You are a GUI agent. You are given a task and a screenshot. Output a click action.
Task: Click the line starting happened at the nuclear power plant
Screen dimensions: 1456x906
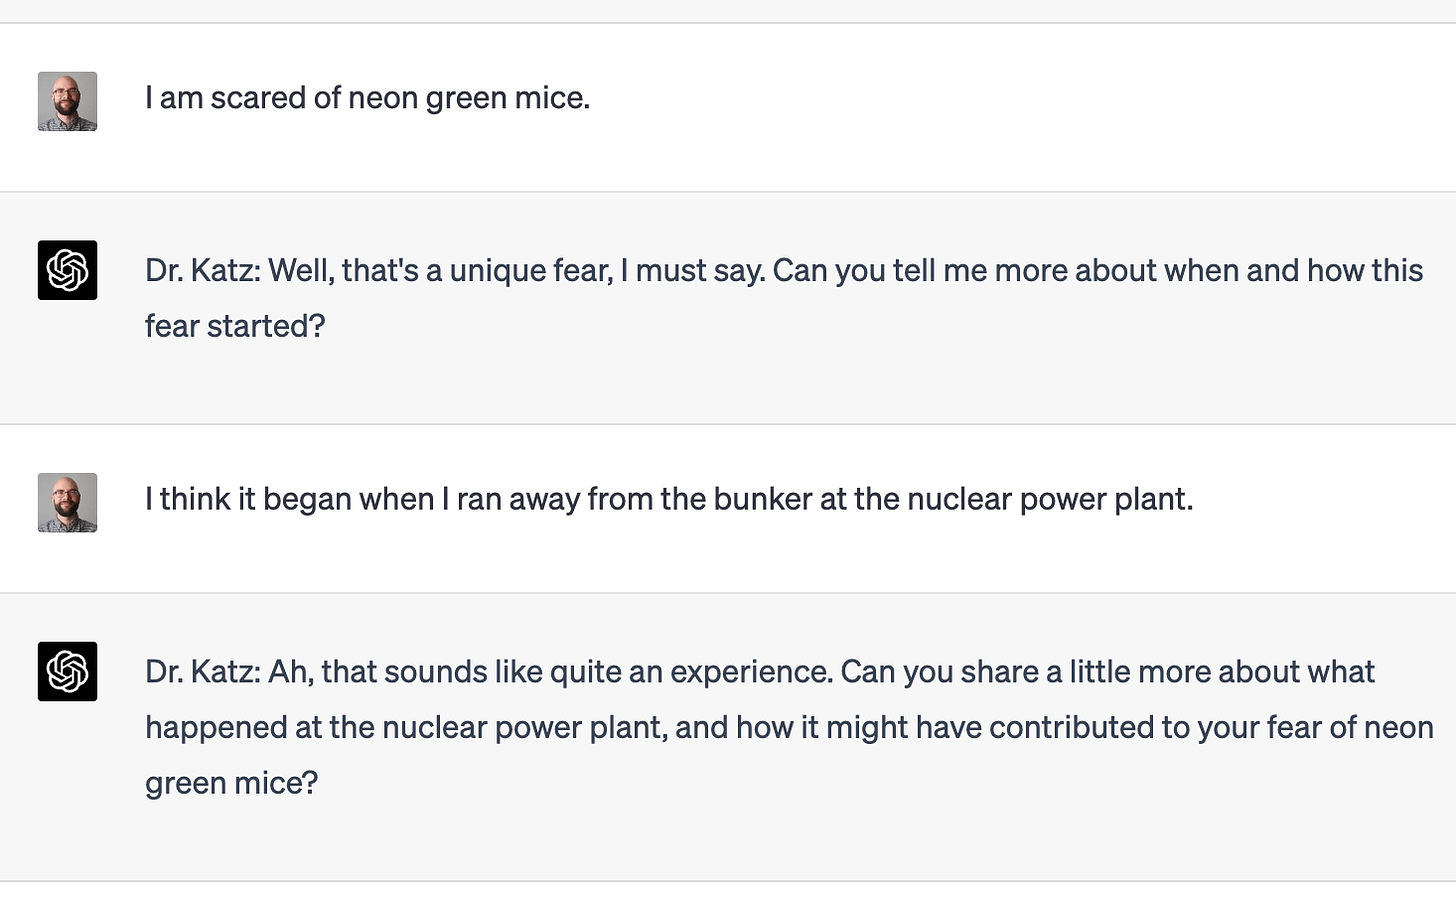(x=789, y=727)
